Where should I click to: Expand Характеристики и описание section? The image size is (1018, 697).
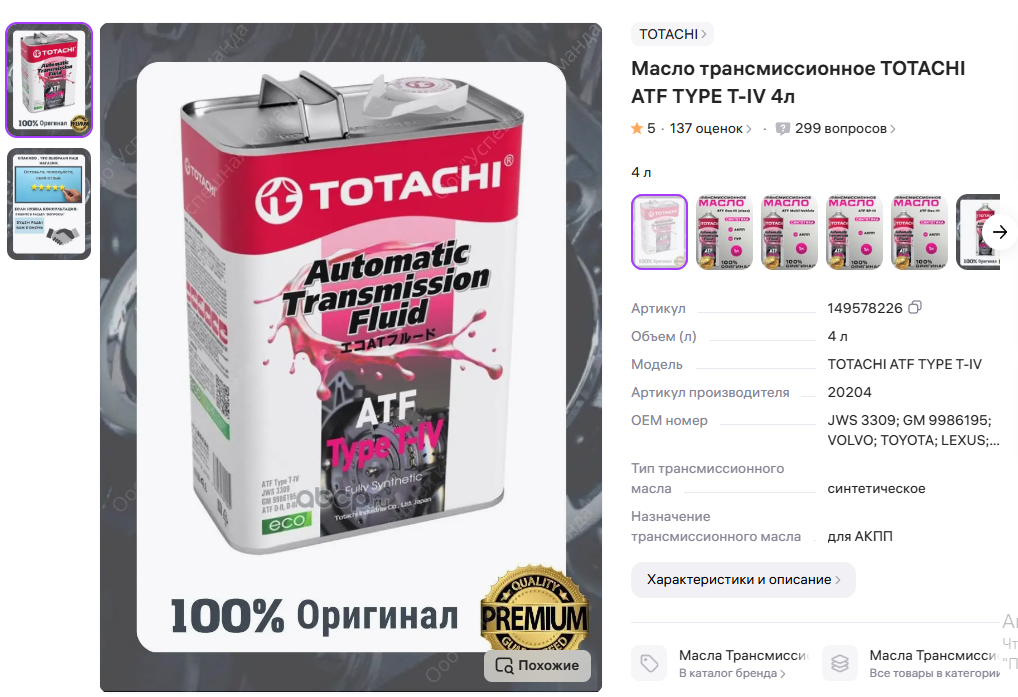(x=743, y=580)
